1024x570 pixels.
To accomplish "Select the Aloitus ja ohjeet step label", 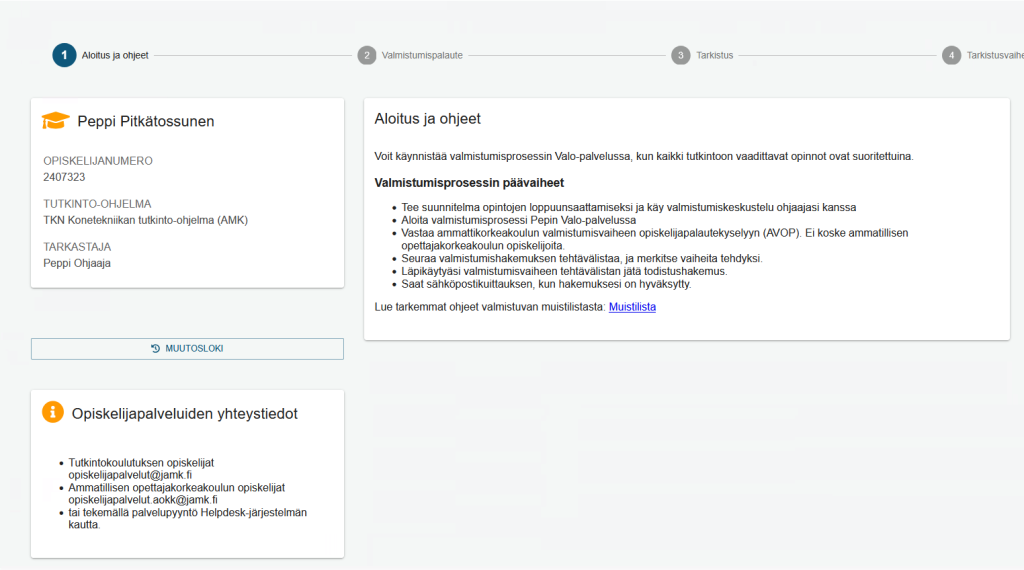I will [x=115, y=55].
